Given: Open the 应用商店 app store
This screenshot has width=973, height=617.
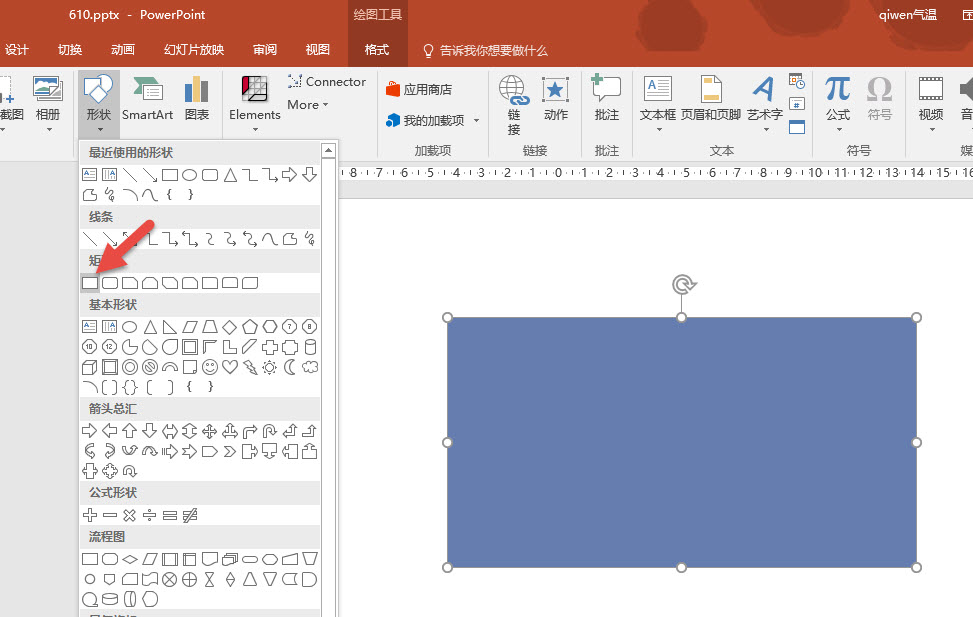Looking at the screenshot, I should click(x=419, y=89).
